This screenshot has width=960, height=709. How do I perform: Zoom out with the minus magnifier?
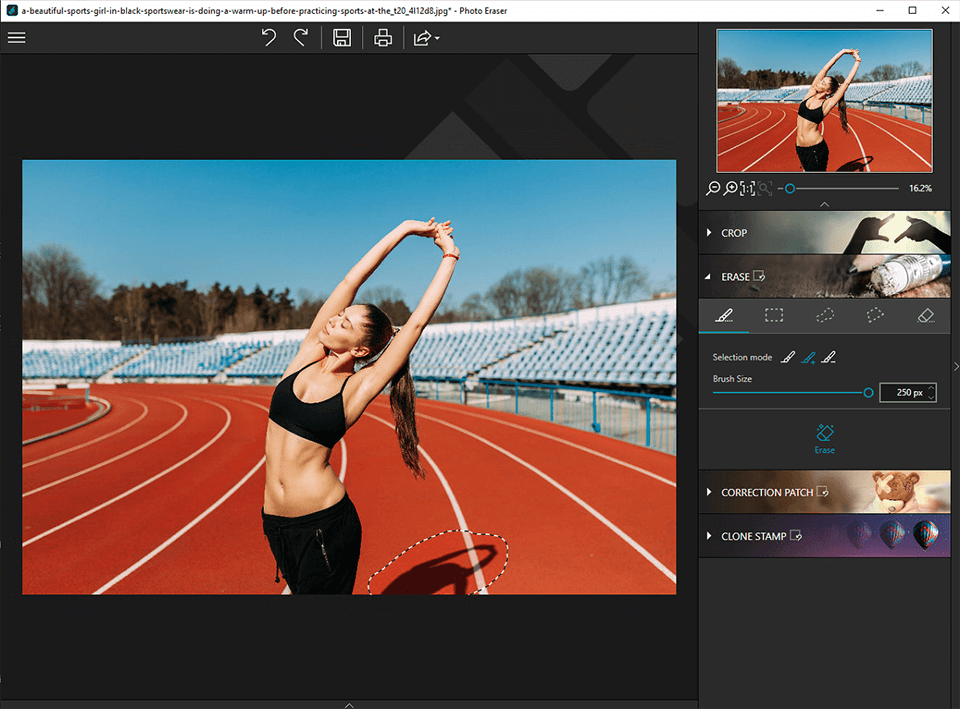(713, 188)
